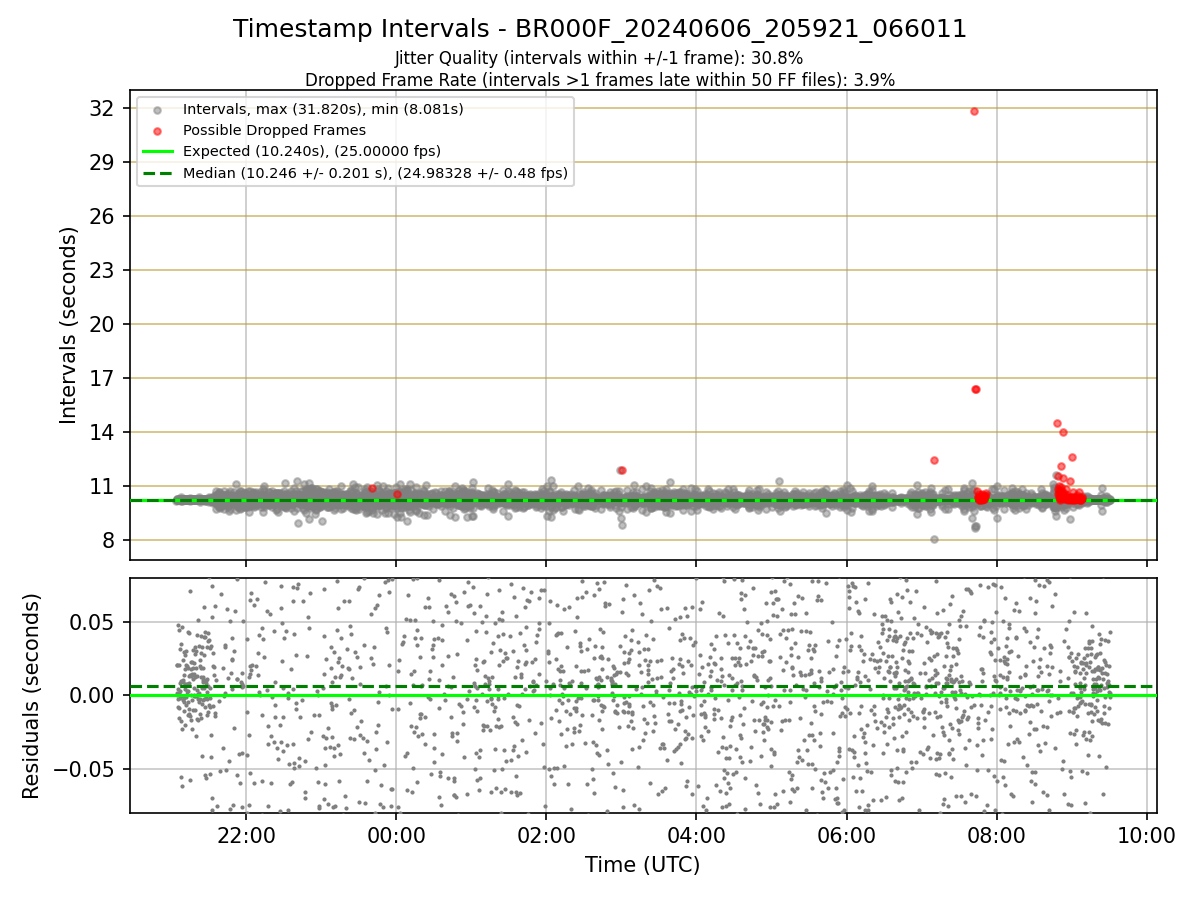The height and width of the screenshot is (900, 1200).
Task: Click the 06:00 x-axis tick label
Action: tap(847, 834)
